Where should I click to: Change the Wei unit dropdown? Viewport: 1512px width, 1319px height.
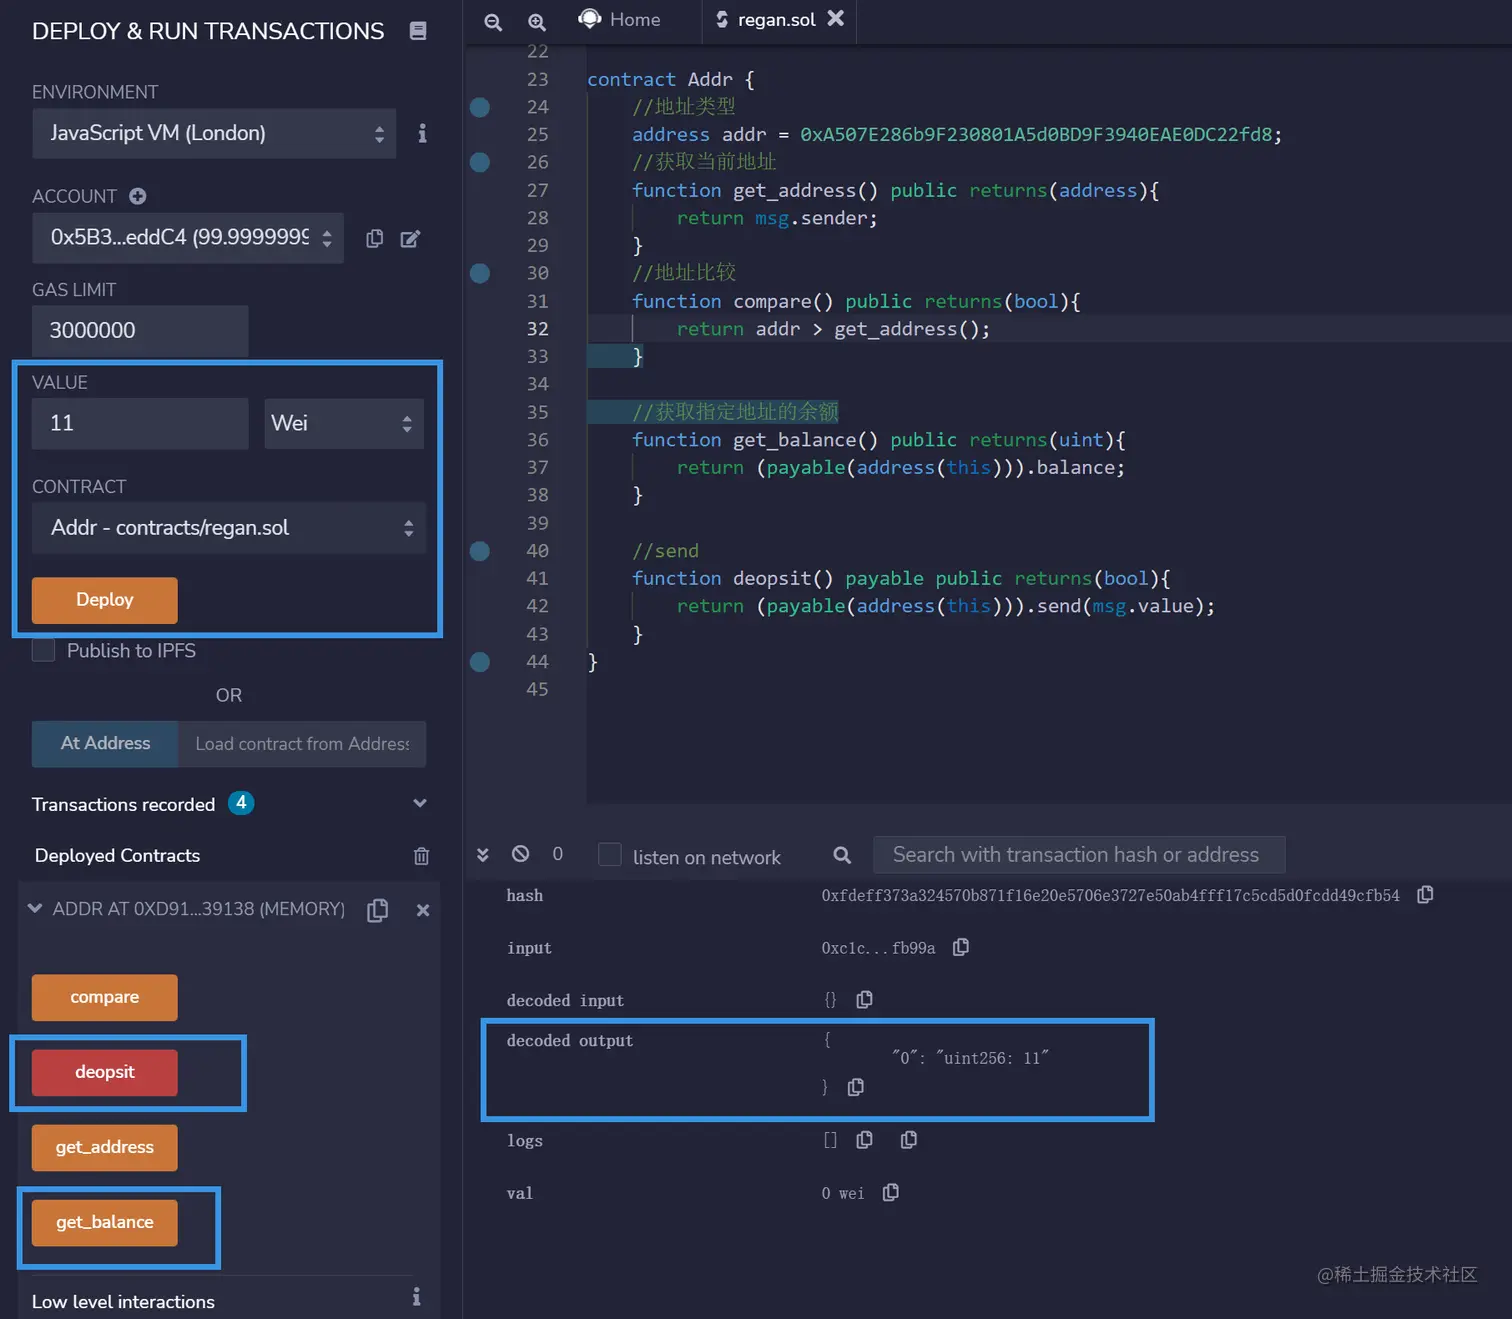point(344,424)
